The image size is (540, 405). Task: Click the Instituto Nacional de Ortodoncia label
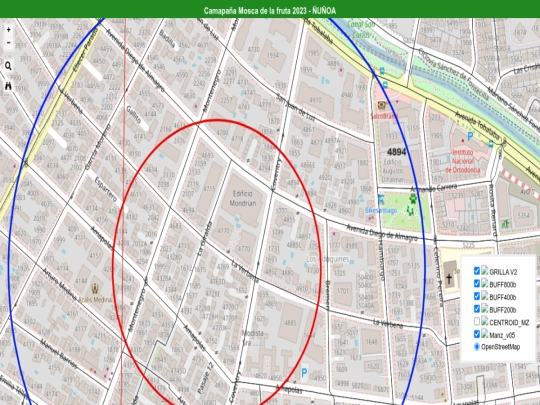[x=463, y=161]
